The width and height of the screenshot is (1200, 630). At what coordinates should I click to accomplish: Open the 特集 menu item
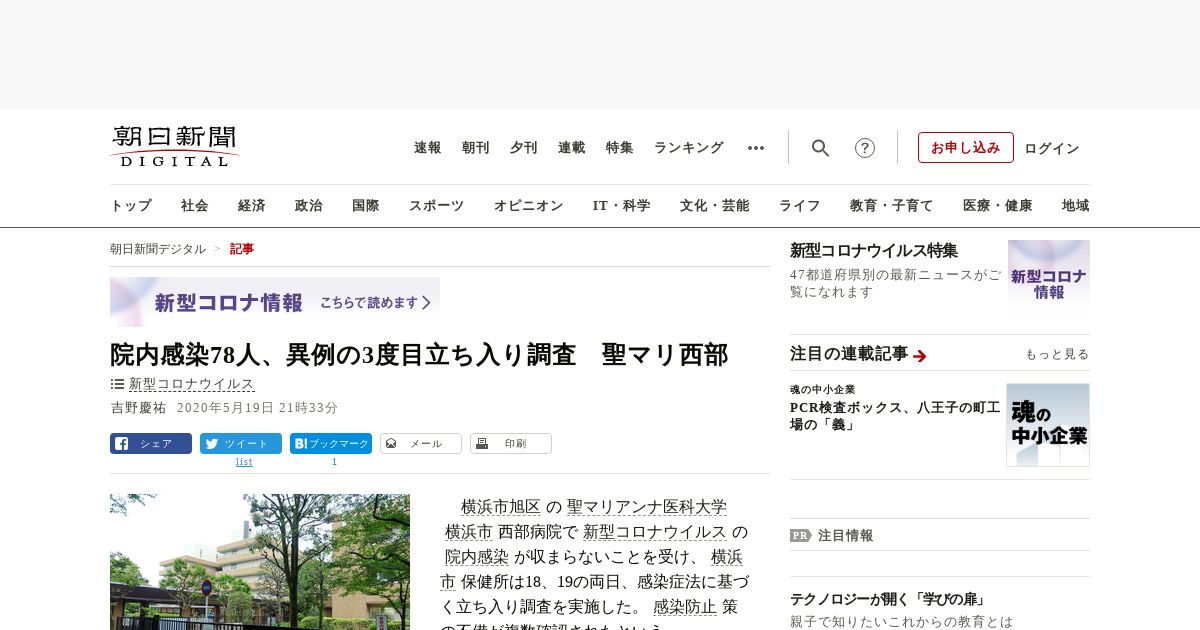620,148
